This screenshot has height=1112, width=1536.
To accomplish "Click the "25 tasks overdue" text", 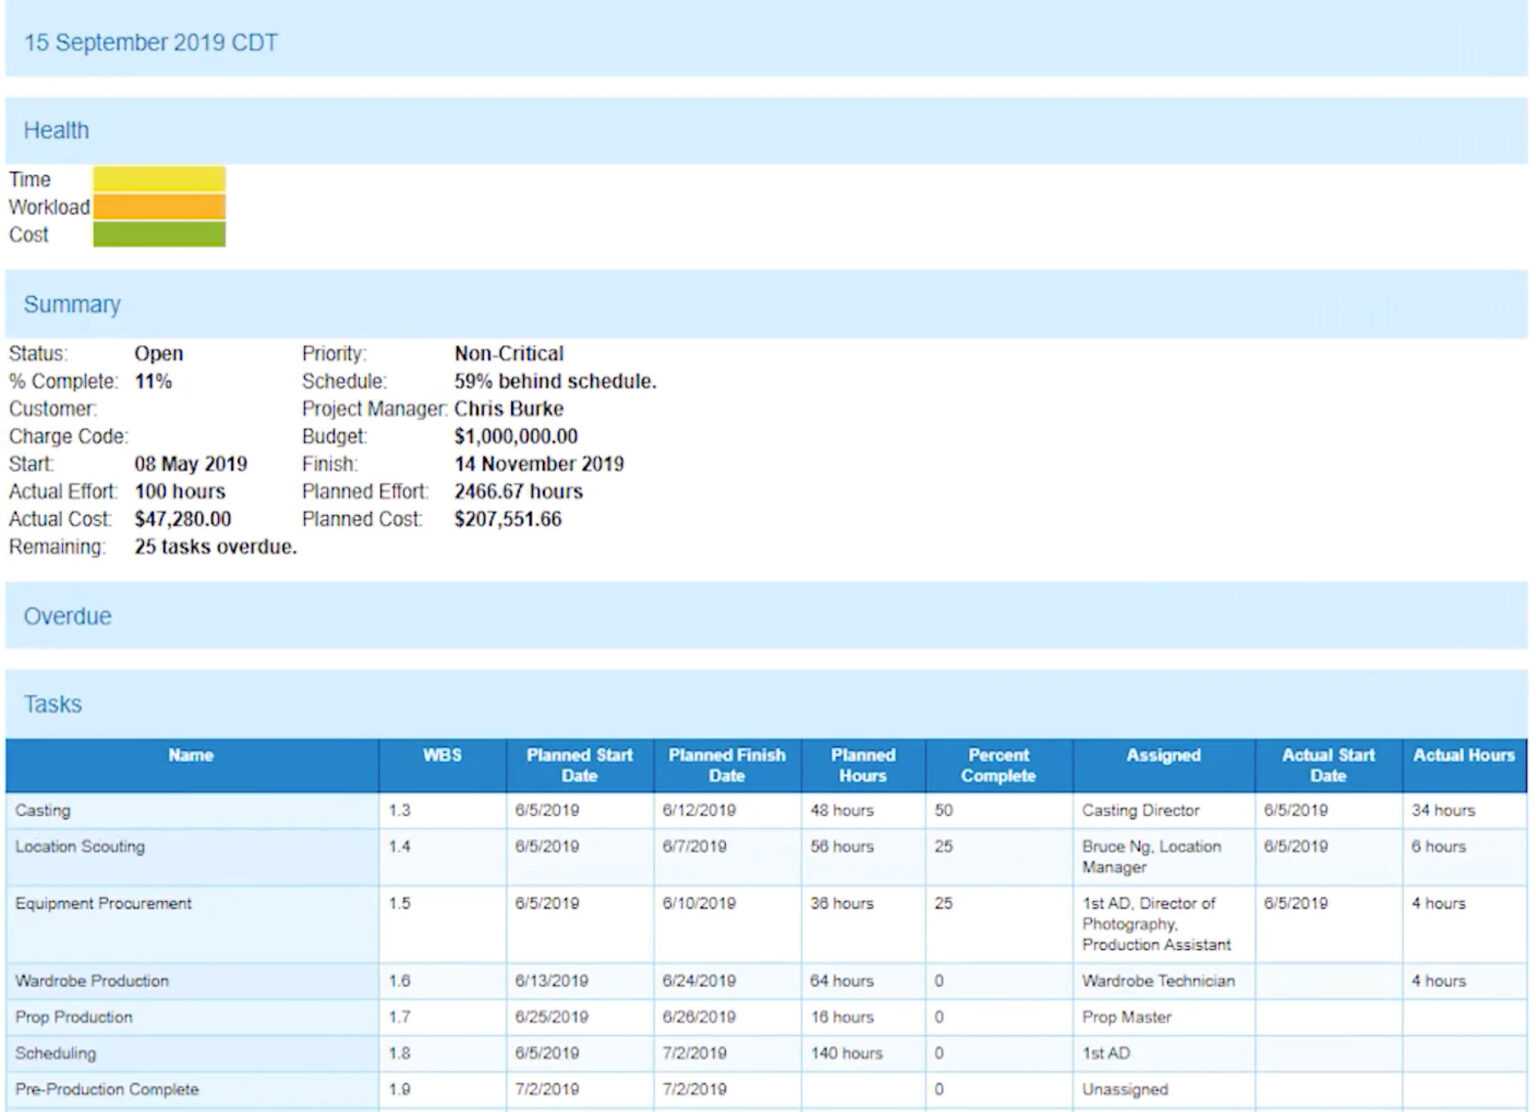I will (x=214, y=546).
